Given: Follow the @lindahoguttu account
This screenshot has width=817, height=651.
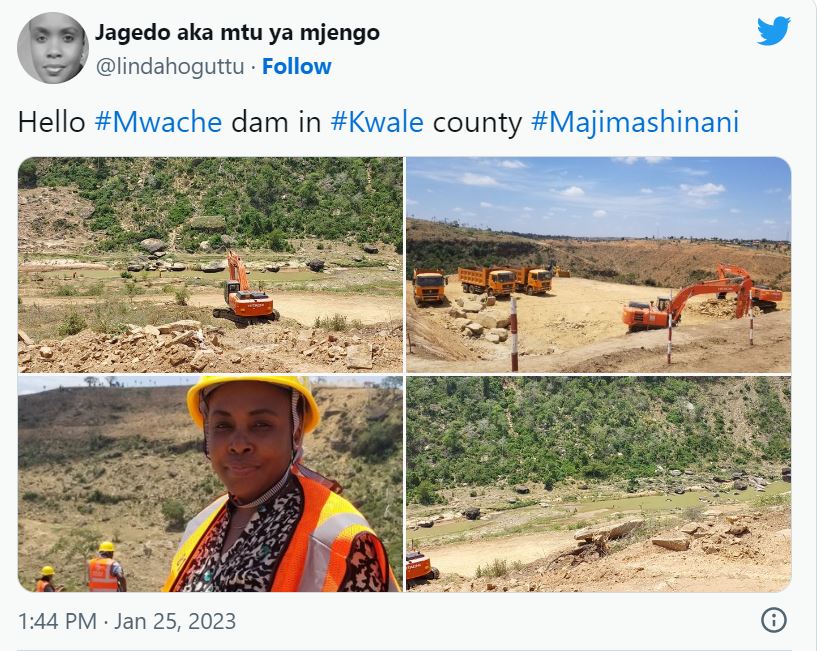Looking at the screenshot, I should (x=296, y=66).
